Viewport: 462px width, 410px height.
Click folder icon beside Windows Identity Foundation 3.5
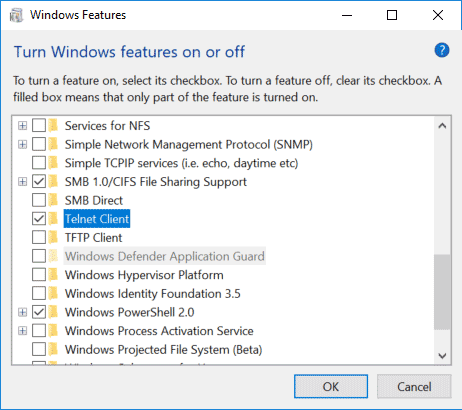(x=53, y=294)
